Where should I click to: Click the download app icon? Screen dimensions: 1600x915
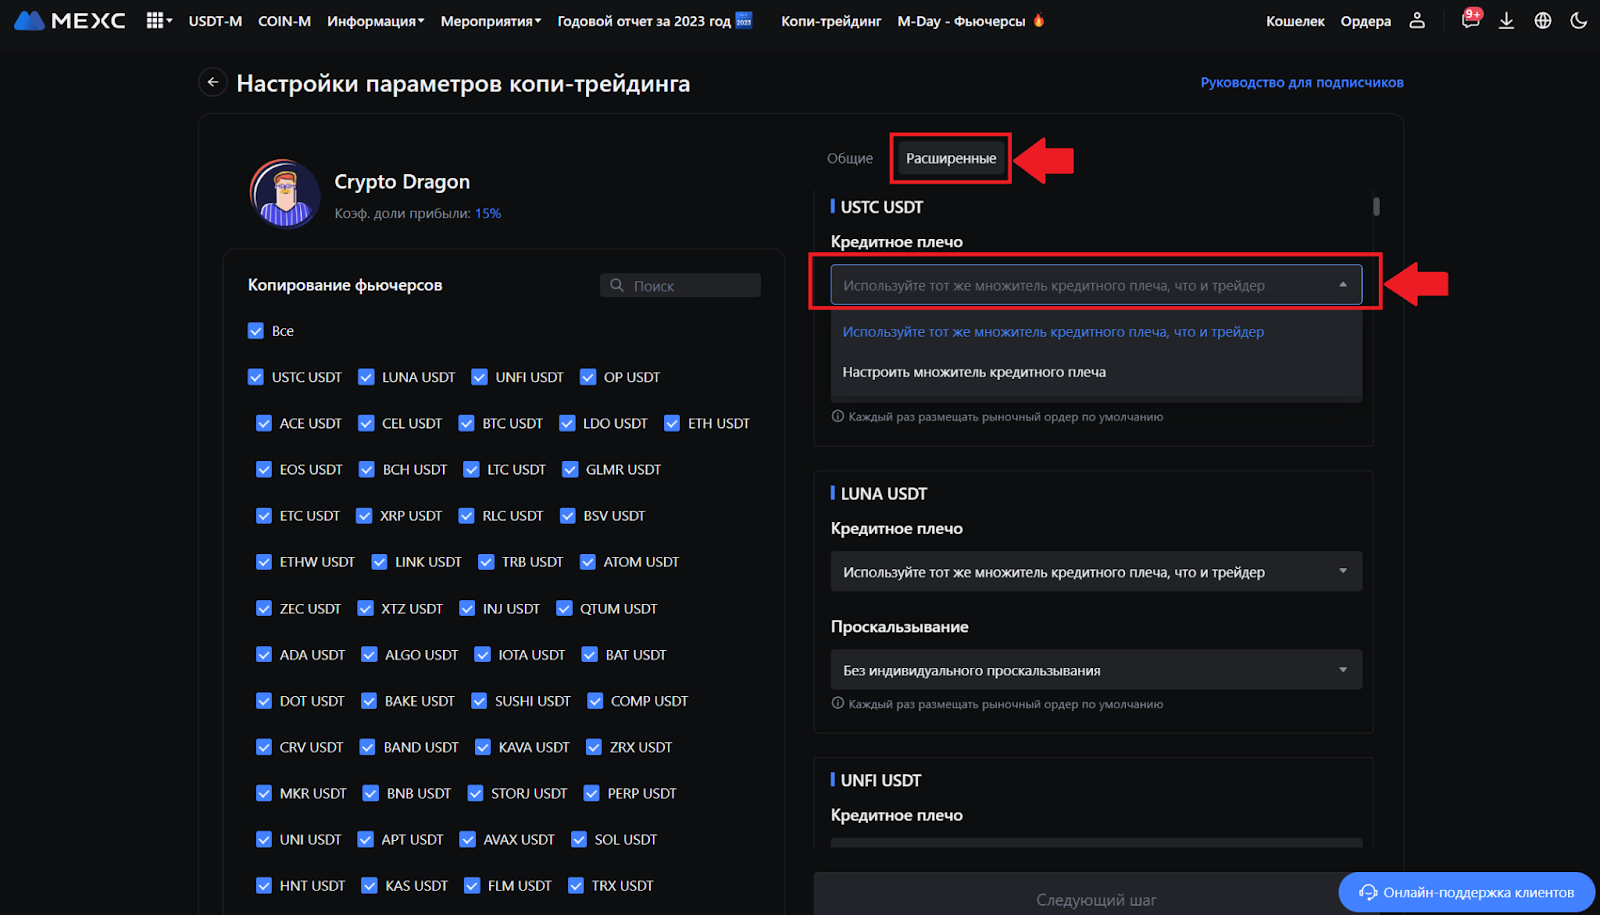(1506, 21)
